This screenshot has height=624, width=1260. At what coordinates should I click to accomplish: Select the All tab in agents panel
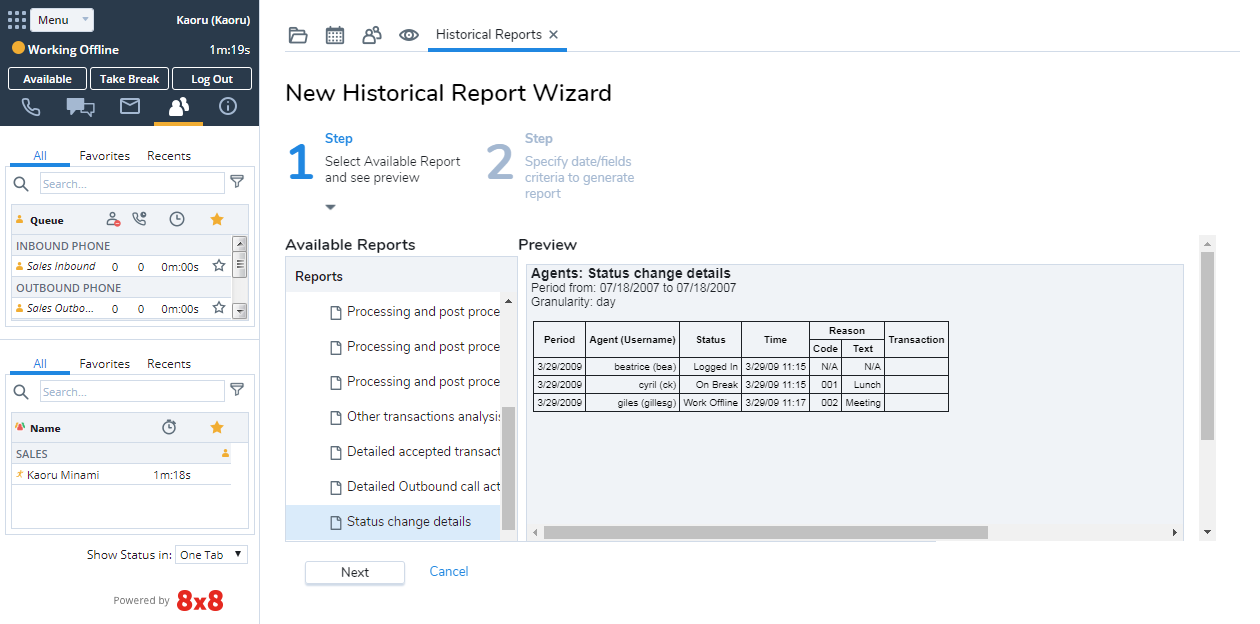pos(40,364)
